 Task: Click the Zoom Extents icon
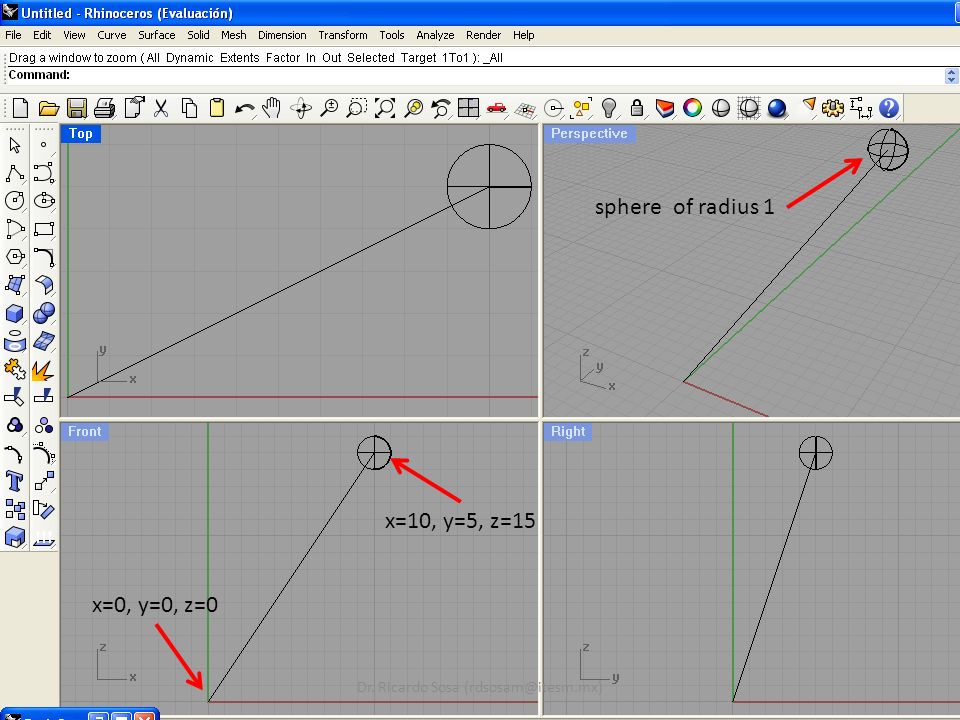(385, 108)
